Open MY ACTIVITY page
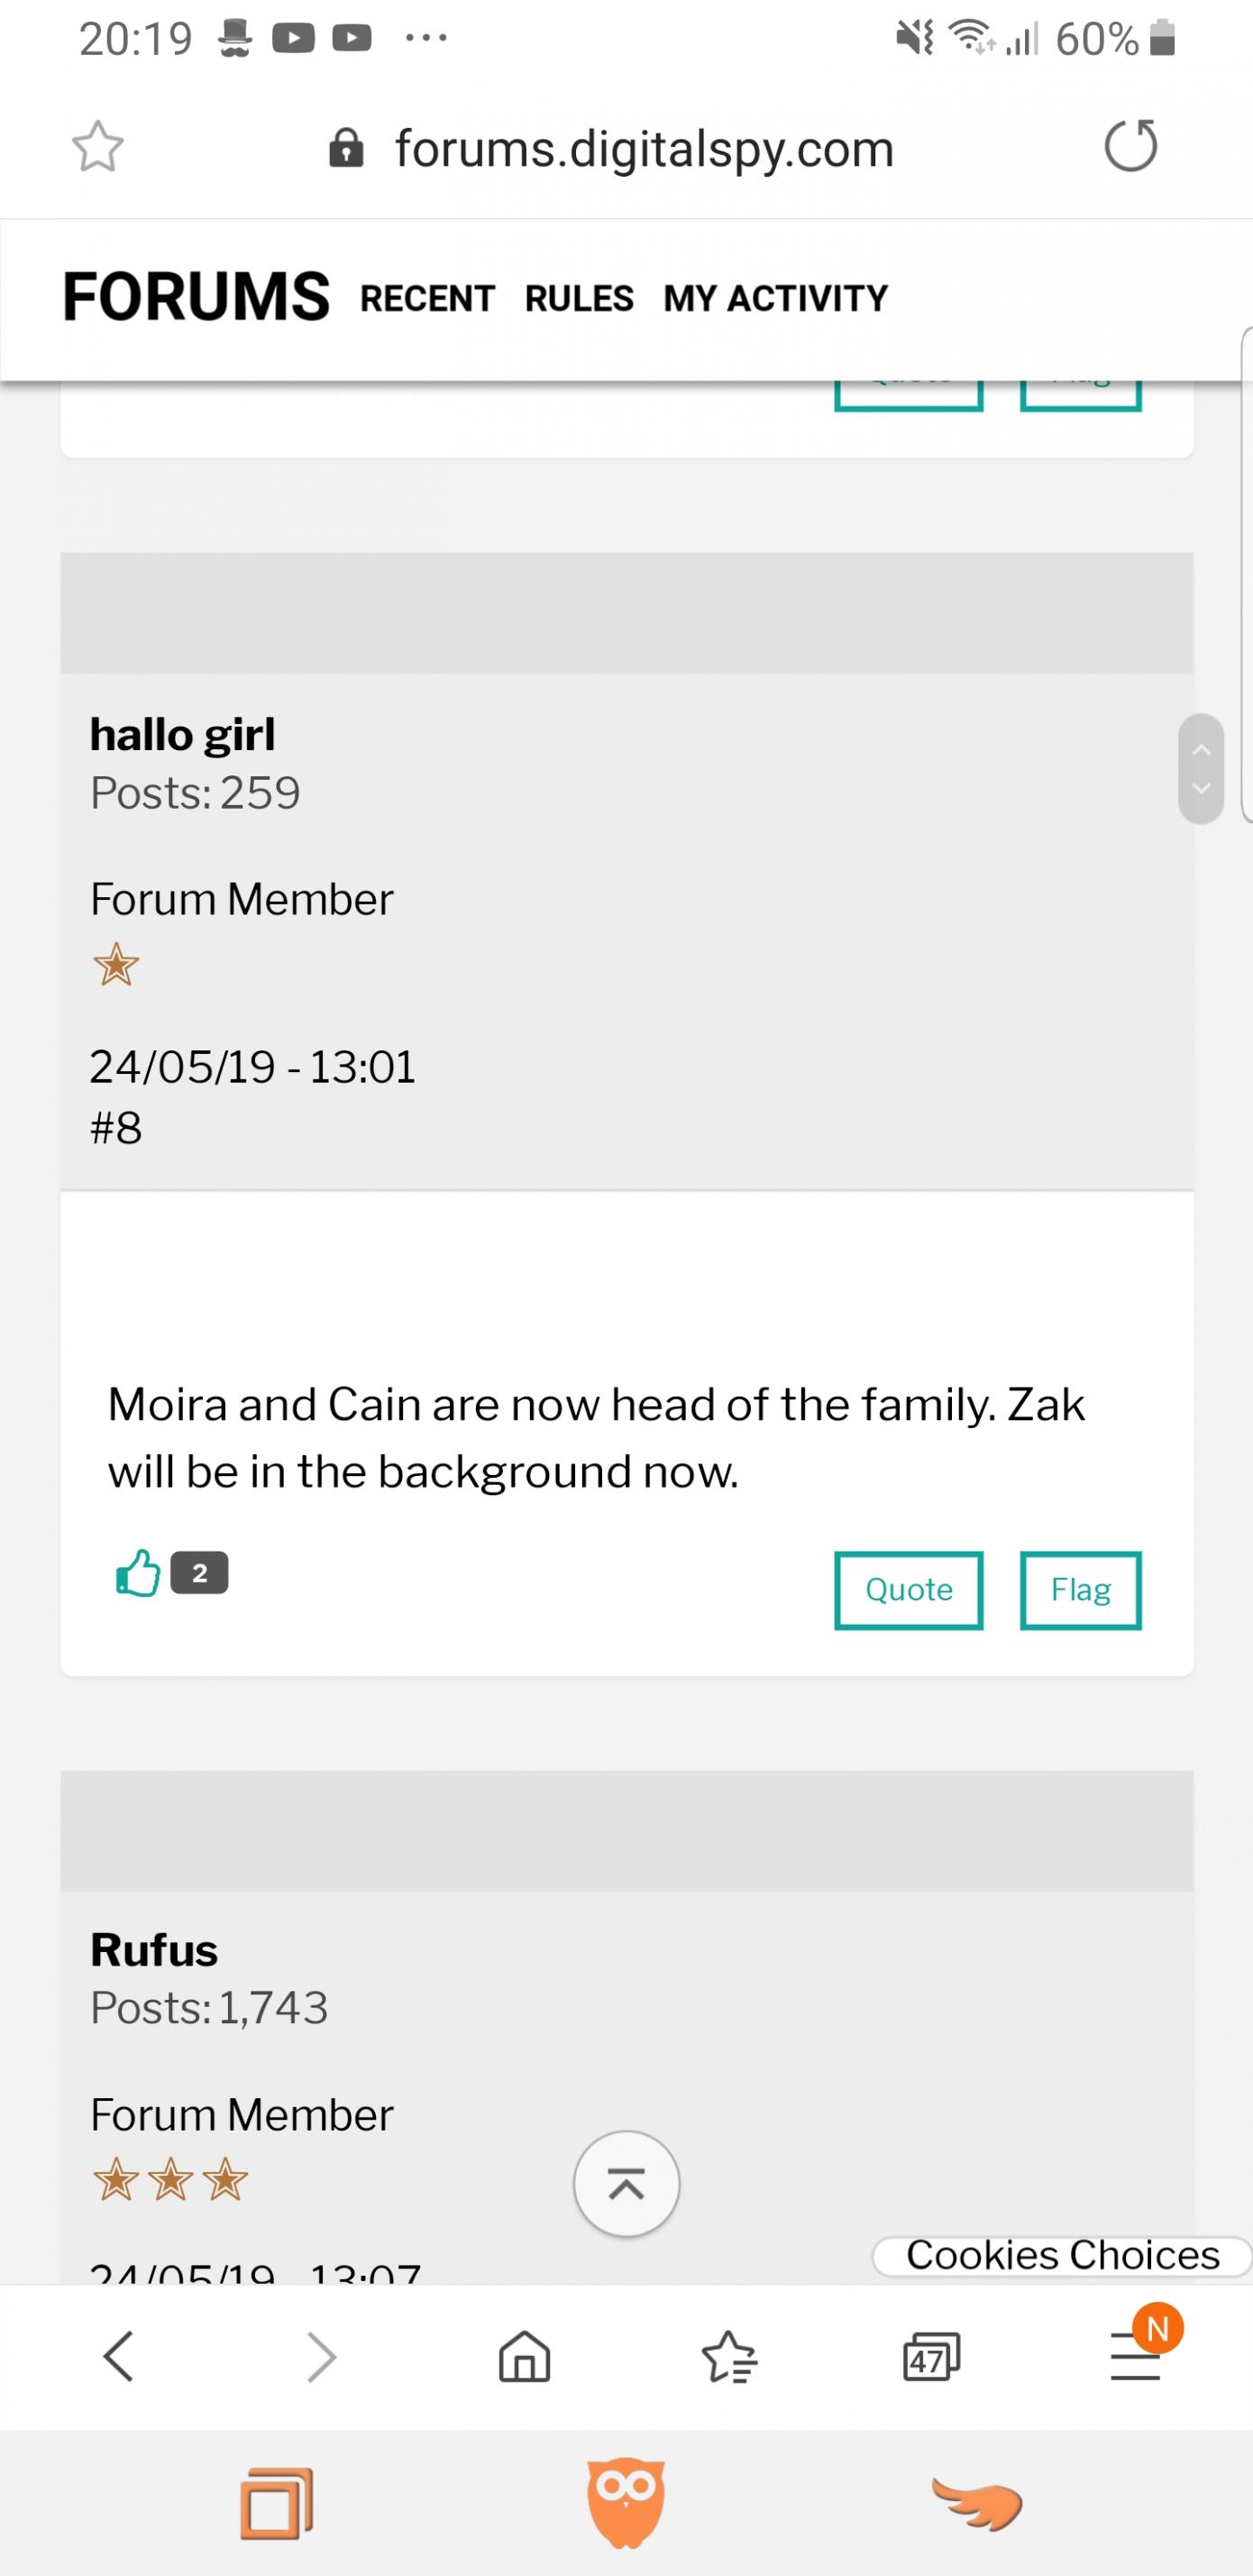The width and height of the screenshot is (1253, 2576). (775, 298)
